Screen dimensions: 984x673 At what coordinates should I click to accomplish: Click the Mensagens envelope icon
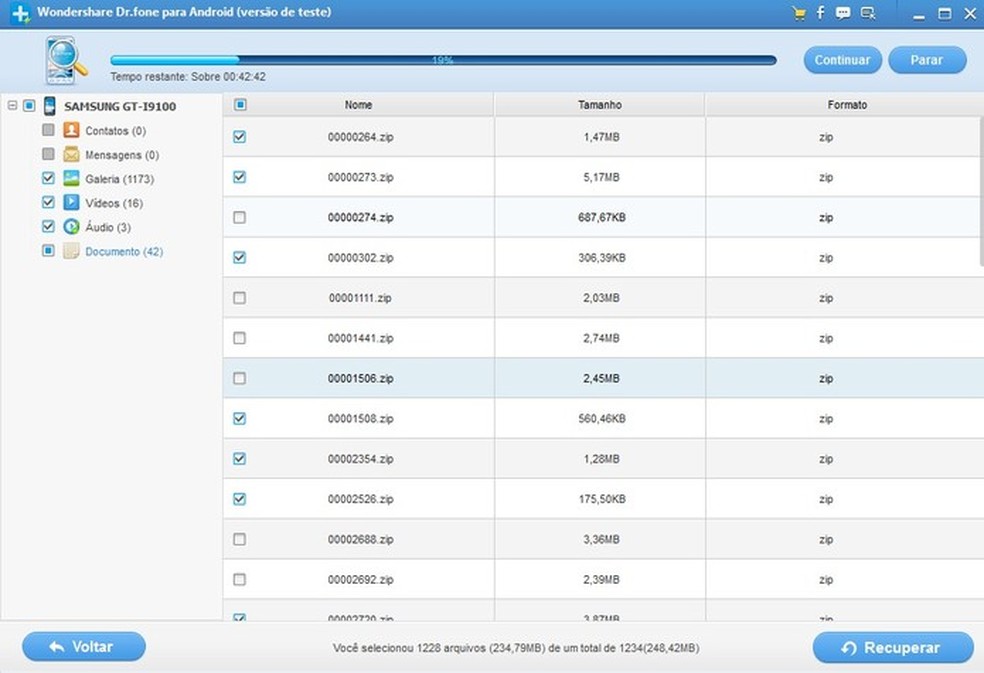71,154
